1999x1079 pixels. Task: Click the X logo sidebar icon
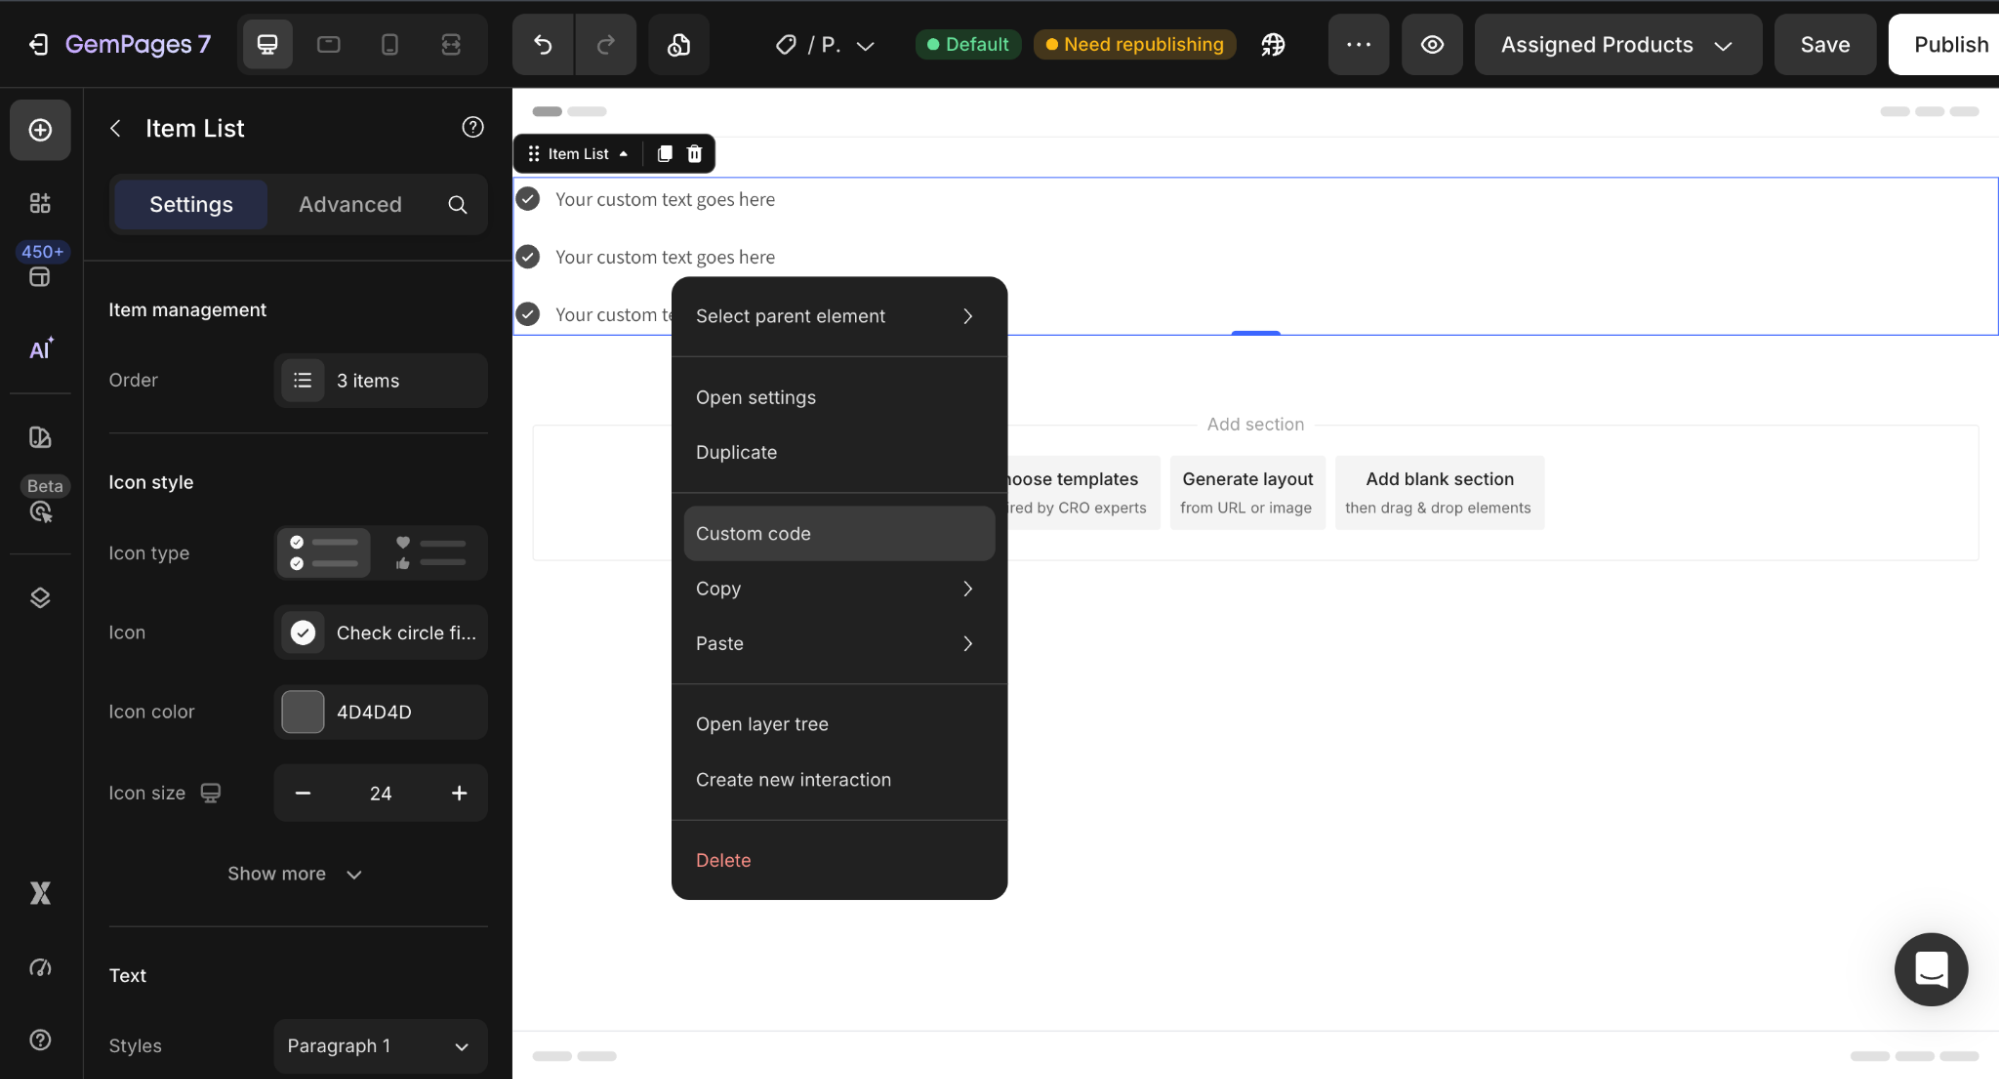click(40, 893)
